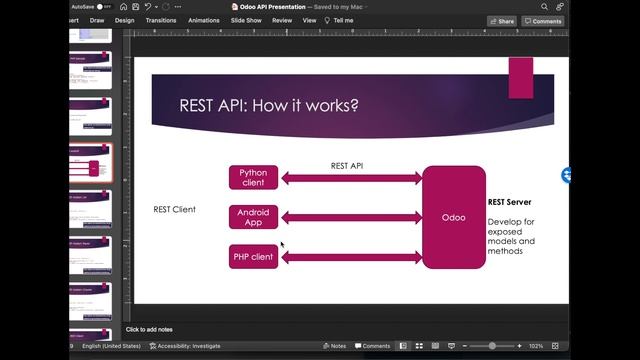The image size is (640, 360).
Task: Click the zoom out minus button
Action: click(464, 346)
